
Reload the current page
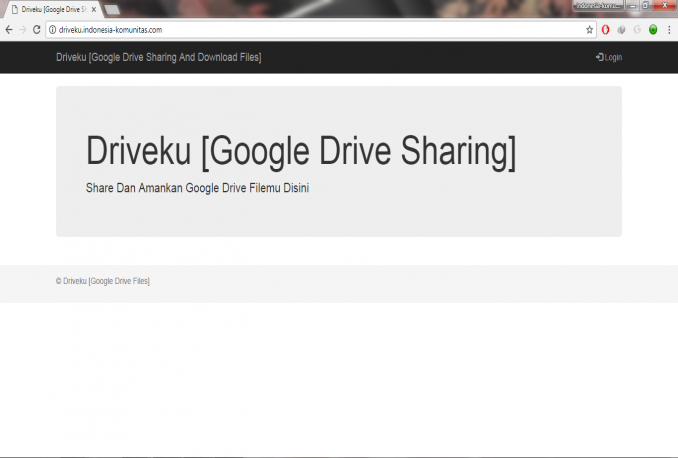click(x=37, y=30)
